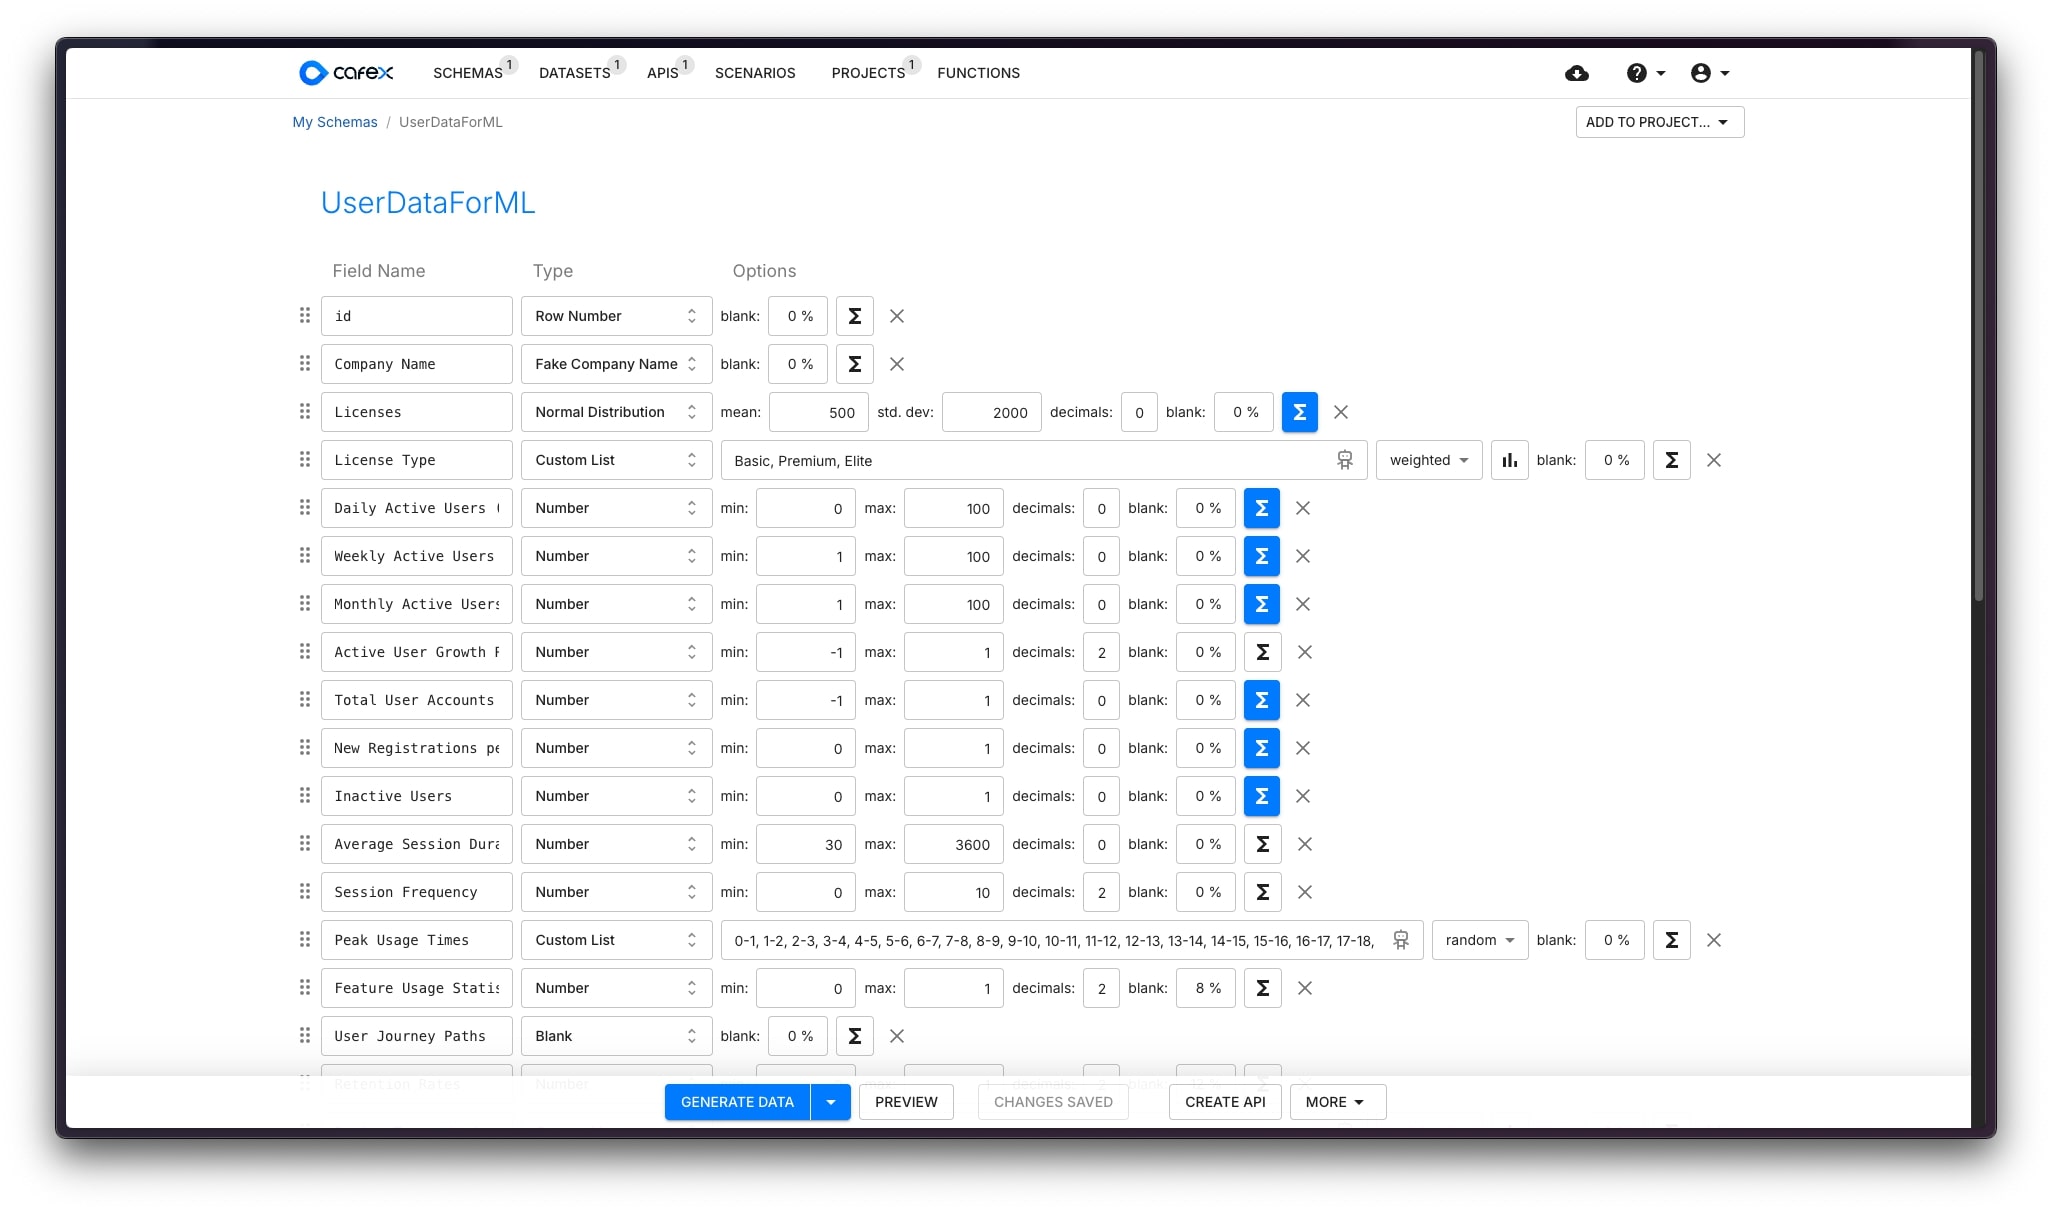This screenshot has height=1212, width=2052.
Task: Click the max input for Average Session Duration
Action: coord(952,844)
